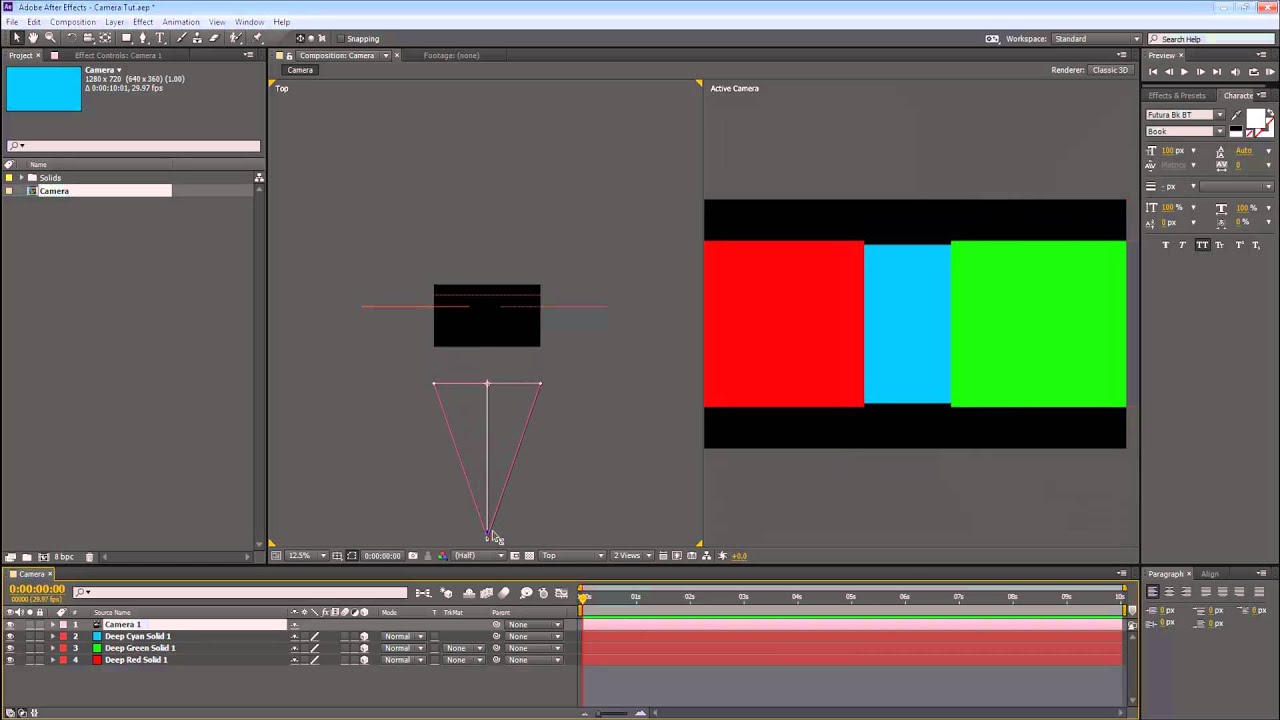The image size is (1280, 720).
Task: Open Search Help field
Action: point(1210,38)
